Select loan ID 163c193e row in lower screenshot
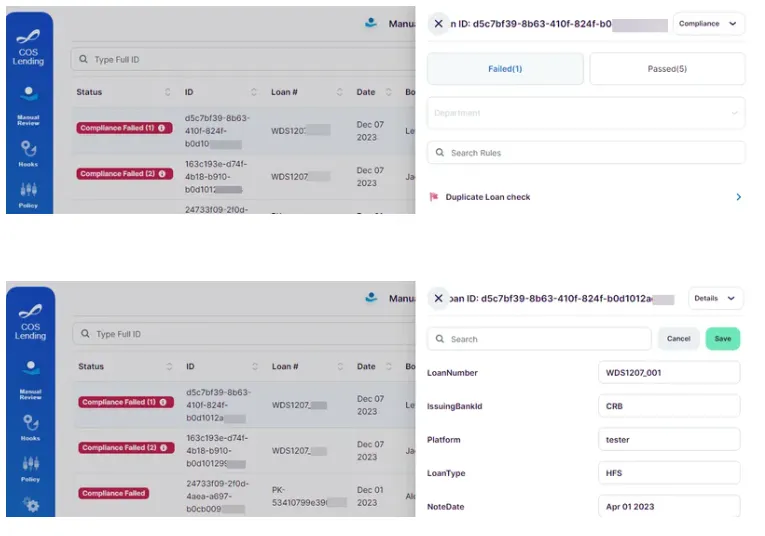Screen dimensions: 765x536 pyautogui.click(x=244, y=451)
